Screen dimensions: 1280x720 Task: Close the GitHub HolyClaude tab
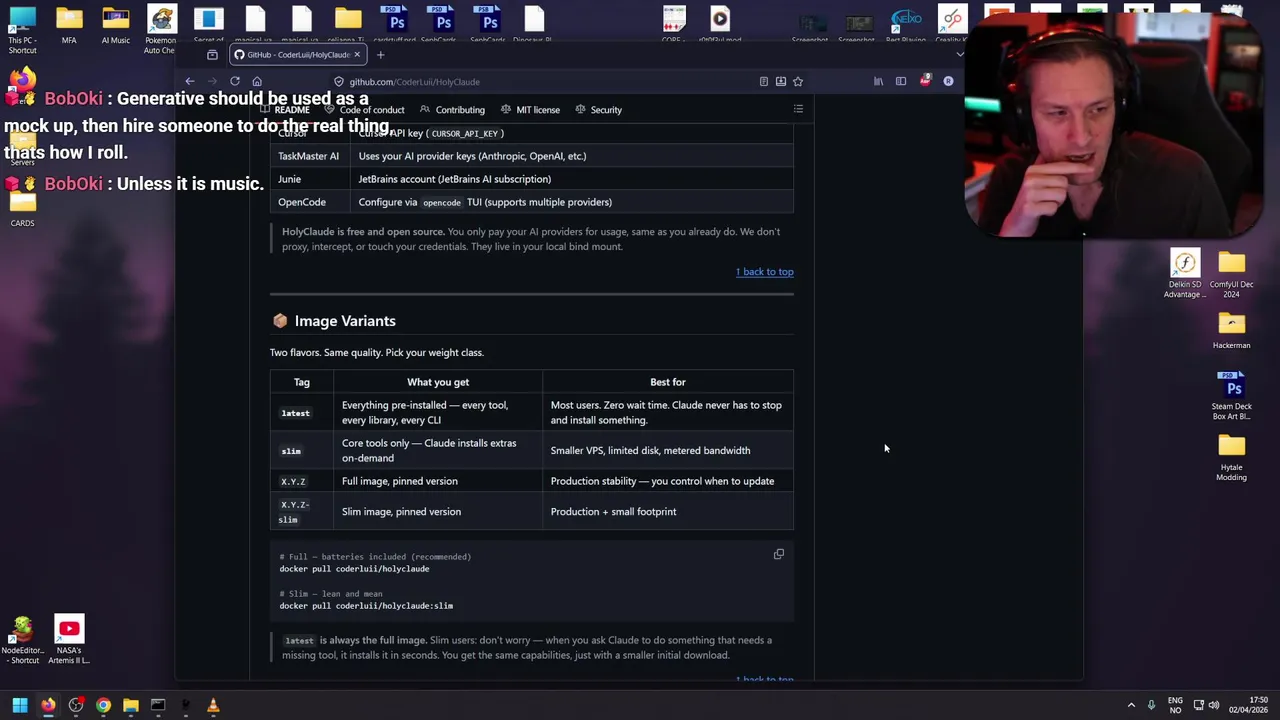click(x=357, y=55)
